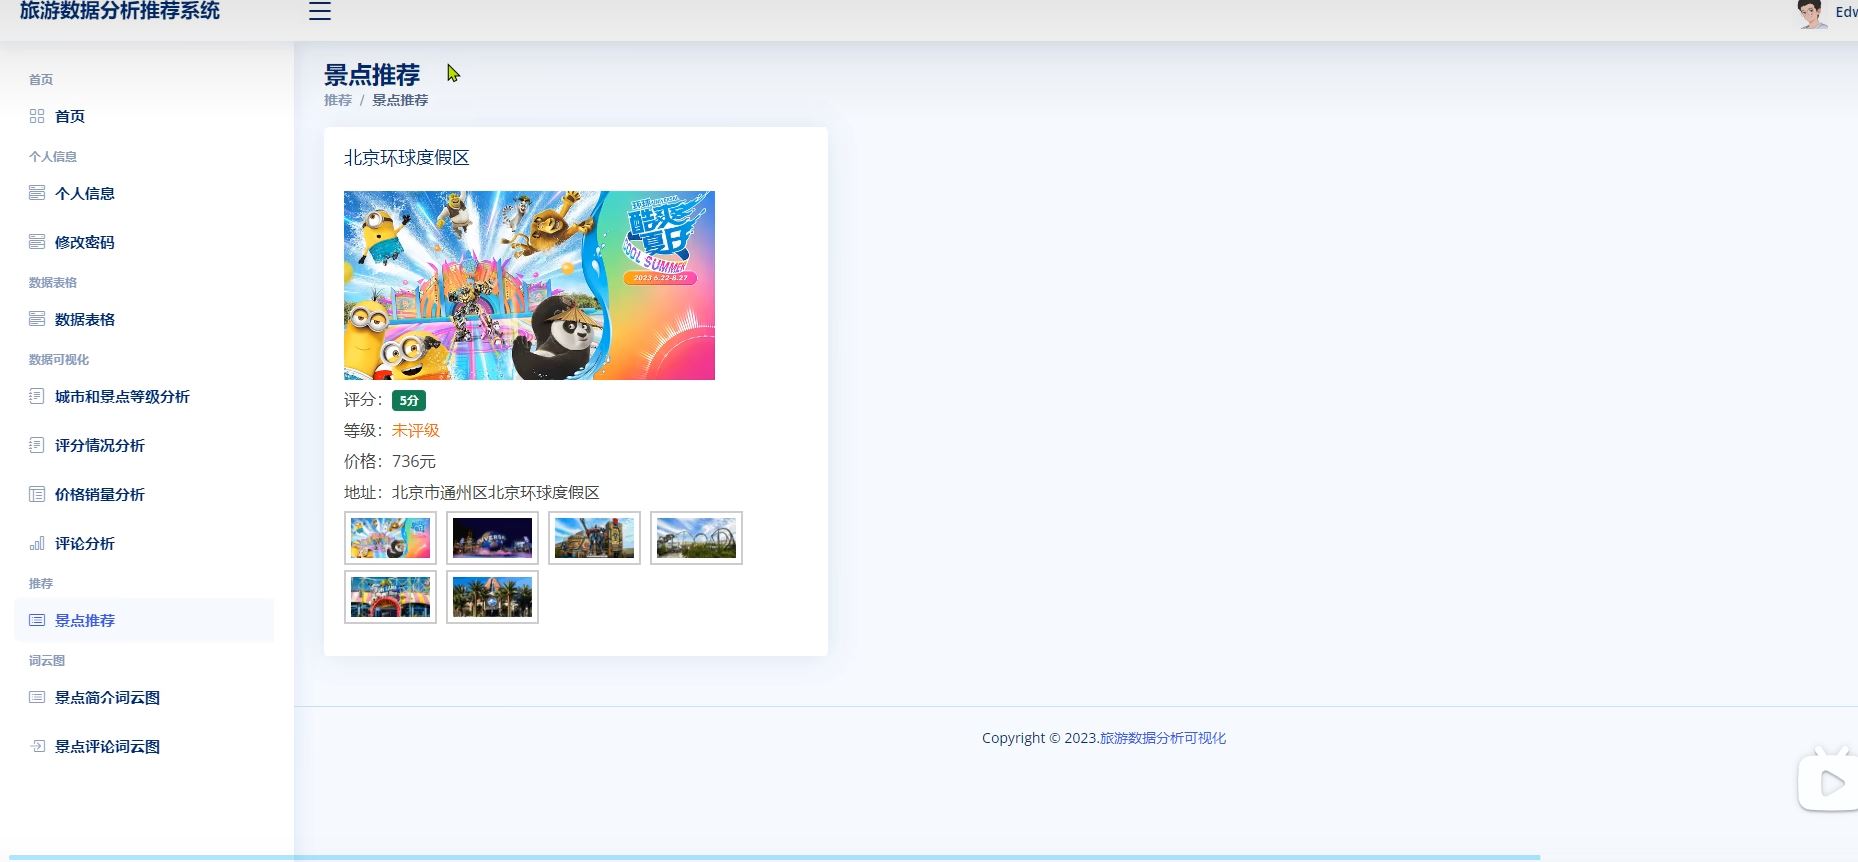Click the 旅游数据分析可视化 footer link
1858x862 pixels.
coord(1163,738)
